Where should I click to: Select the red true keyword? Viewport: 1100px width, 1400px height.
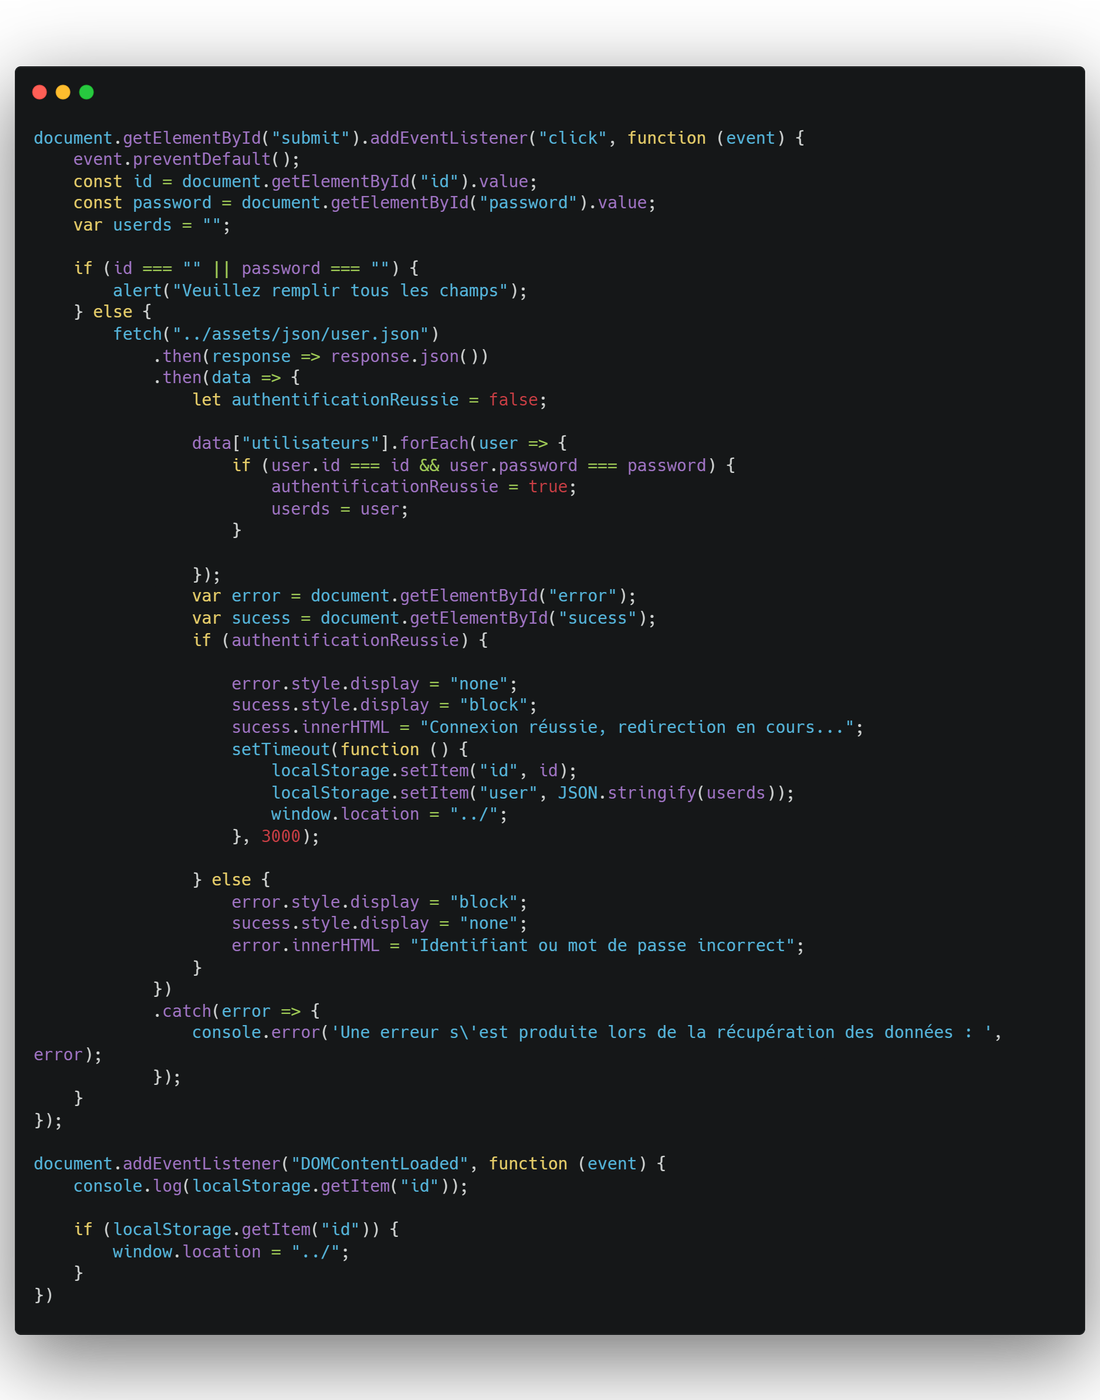pos(547,487)
